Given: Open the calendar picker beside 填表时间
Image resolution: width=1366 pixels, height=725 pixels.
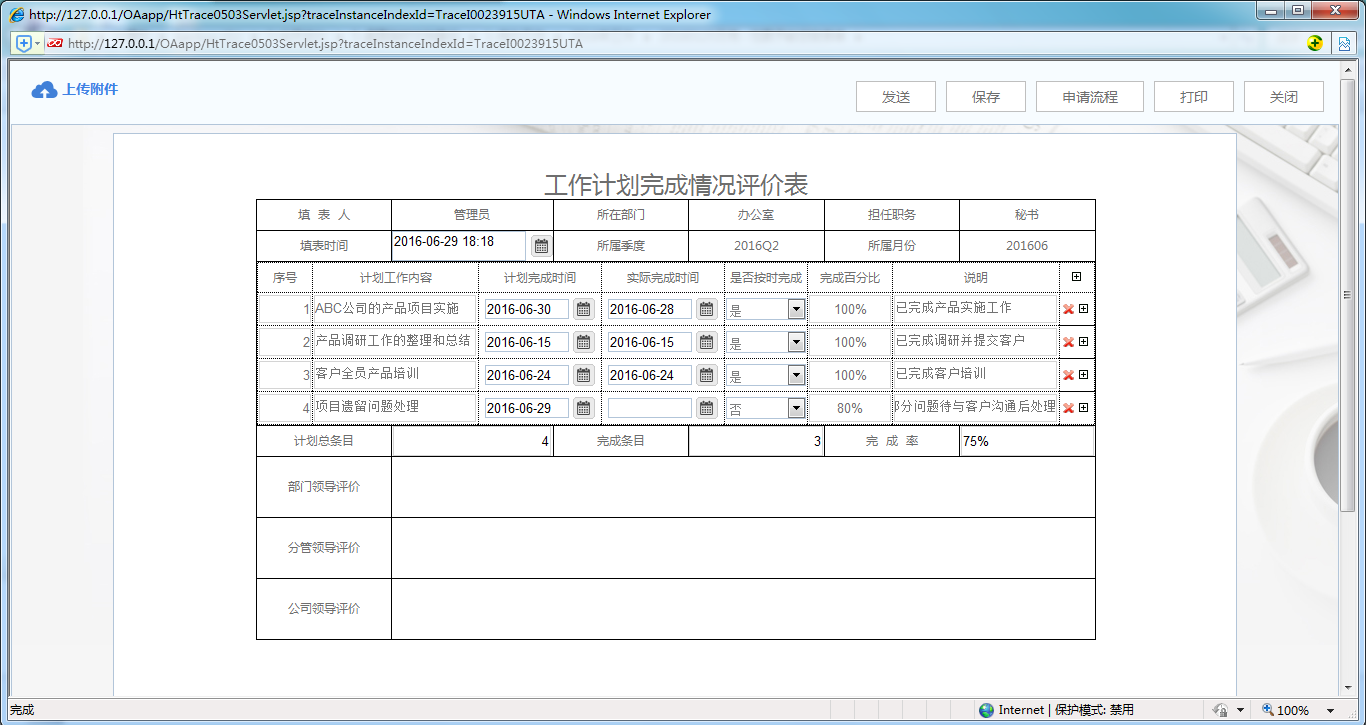Looking at the screenshot, I should (x=541, y=245).
